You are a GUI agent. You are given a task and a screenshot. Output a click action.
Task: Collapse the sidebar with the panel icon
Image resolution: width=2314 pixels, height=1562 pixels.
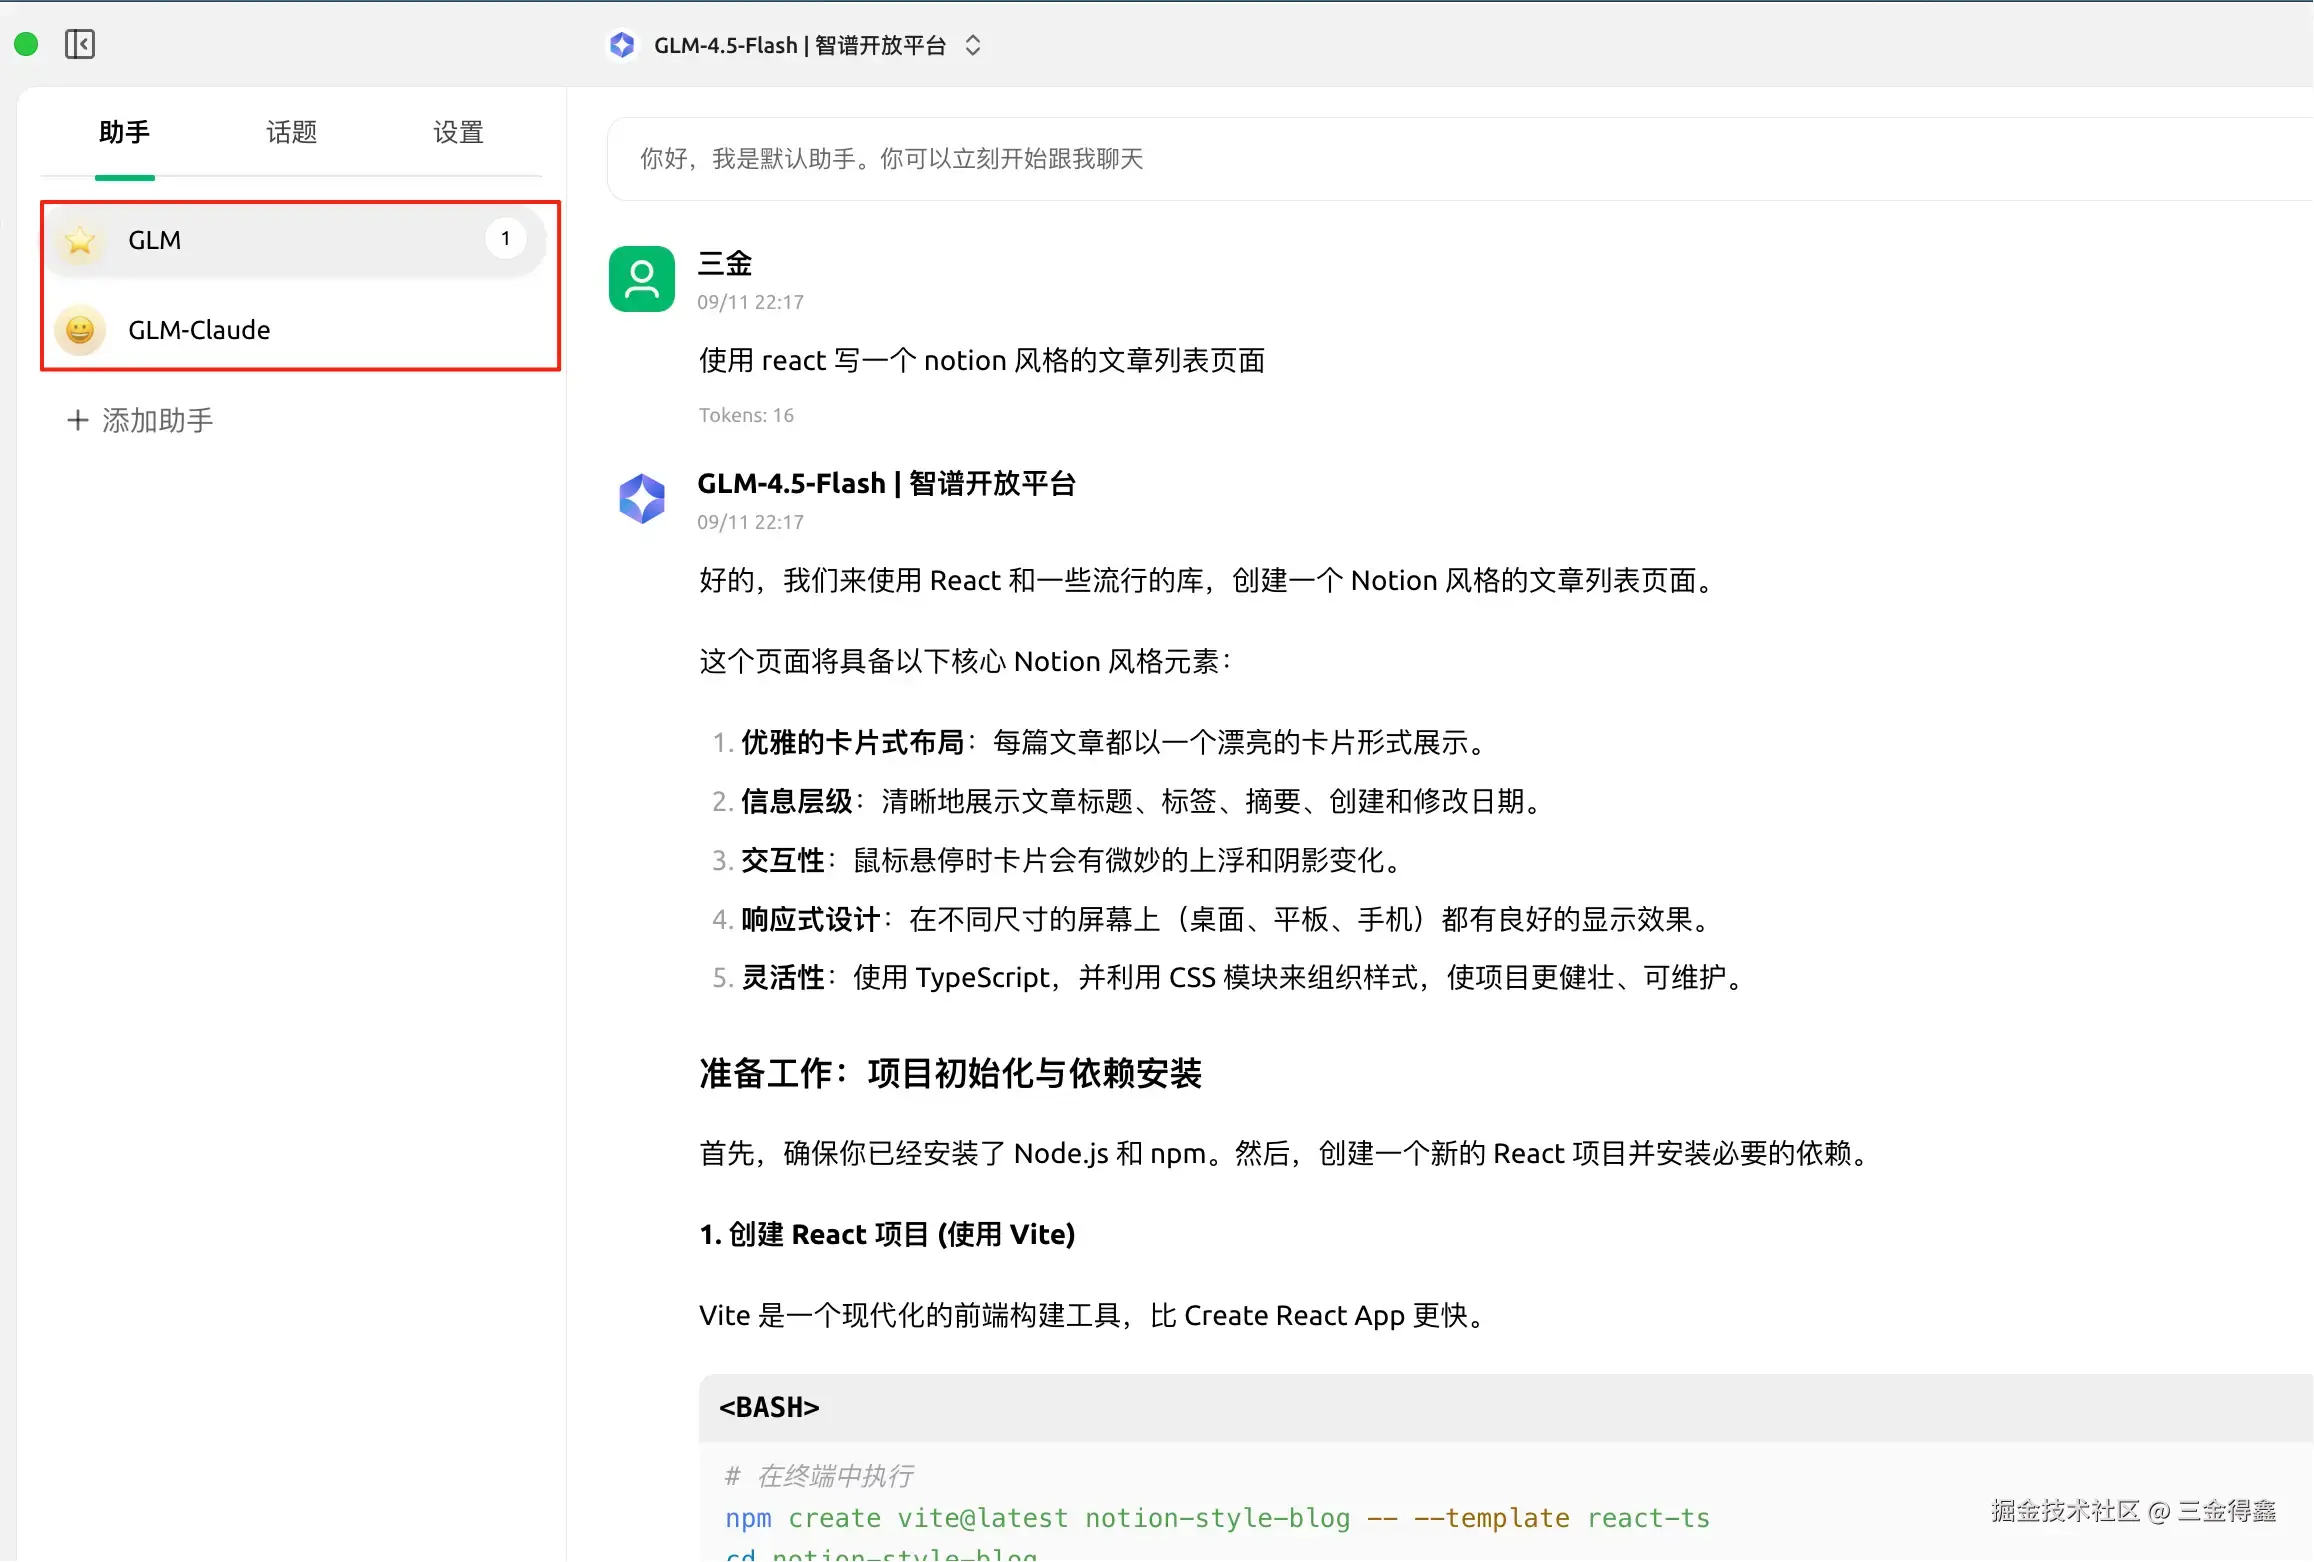pos(79,44)
